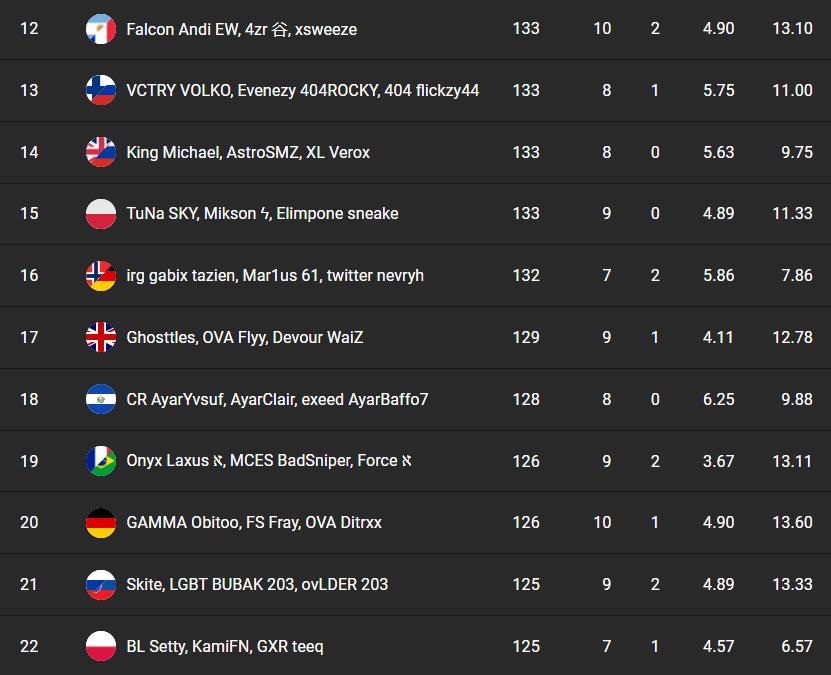Click the flag icon beside Falcon Andi EW
Viewport: 831px width, 675px height.
point(101,29)
